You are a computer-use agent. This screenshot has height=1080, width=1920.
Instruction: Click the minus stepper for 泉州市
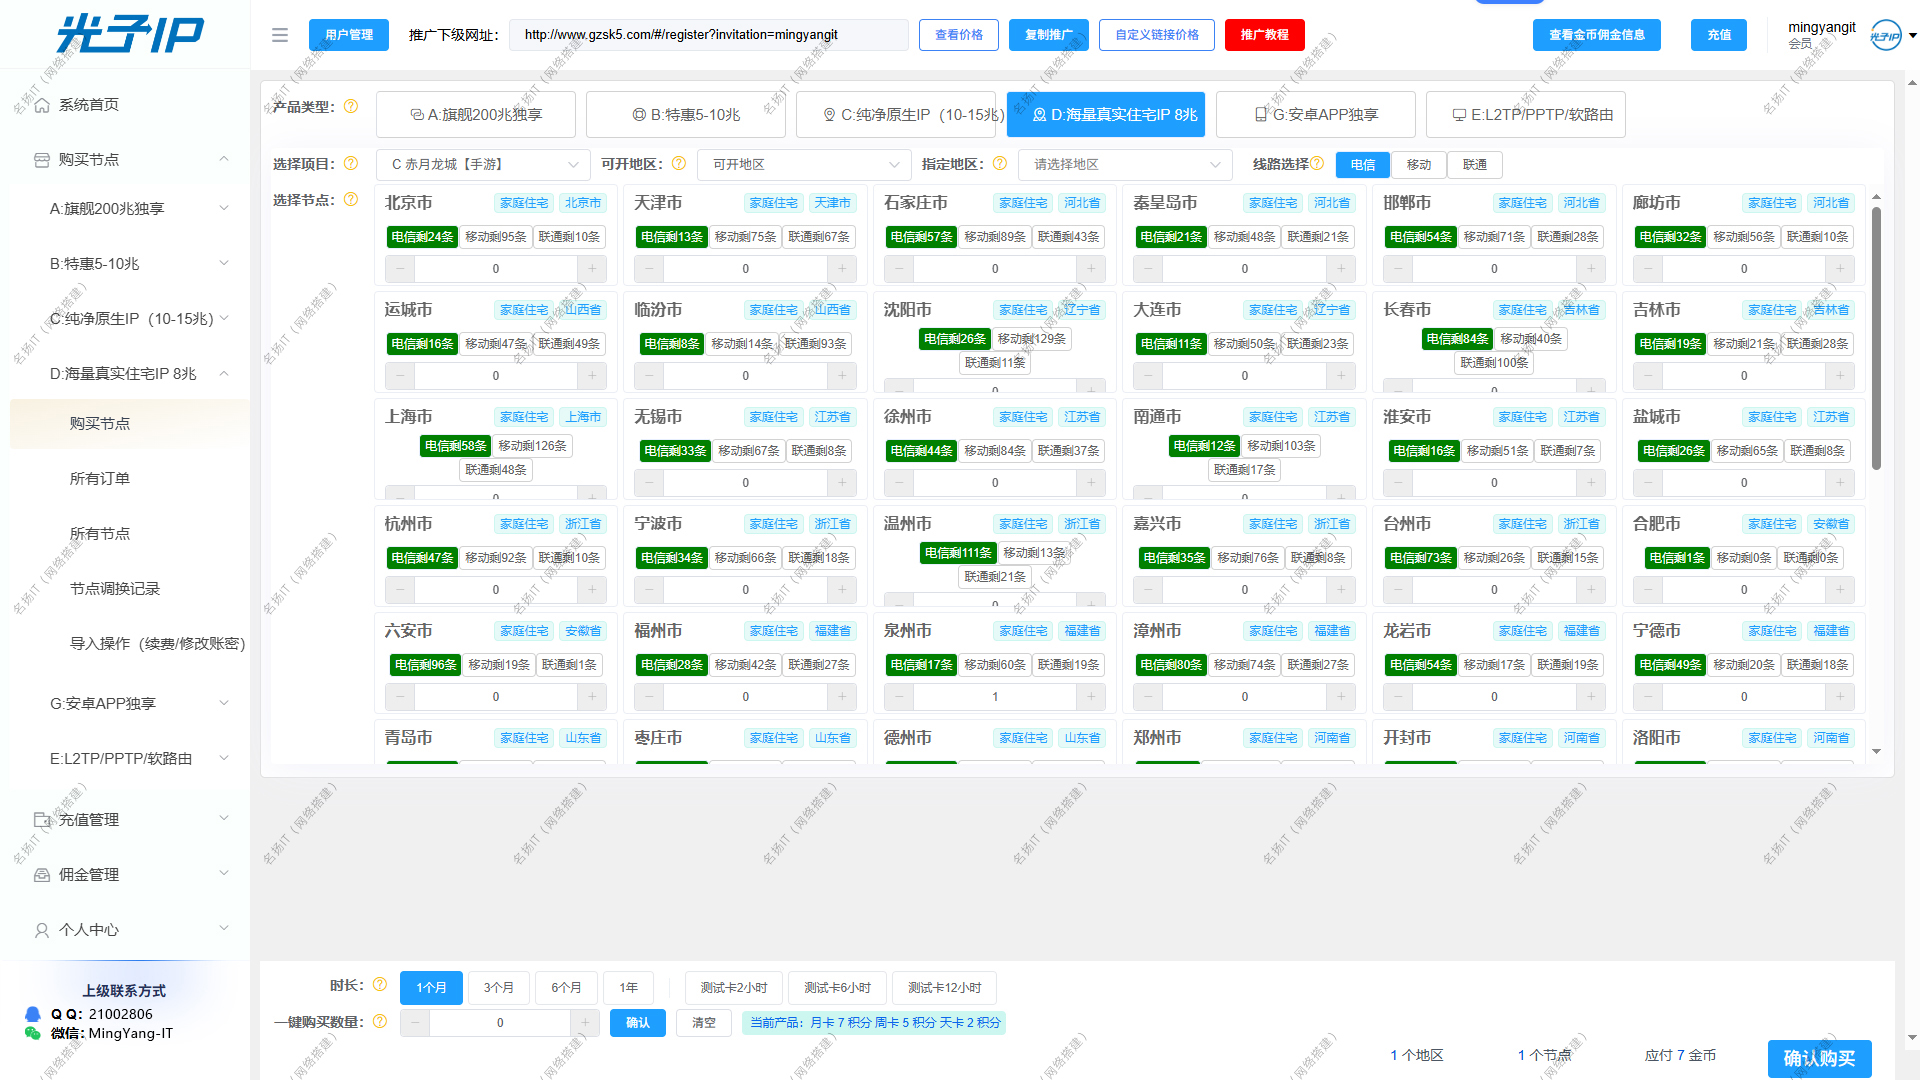coord(899,697)
